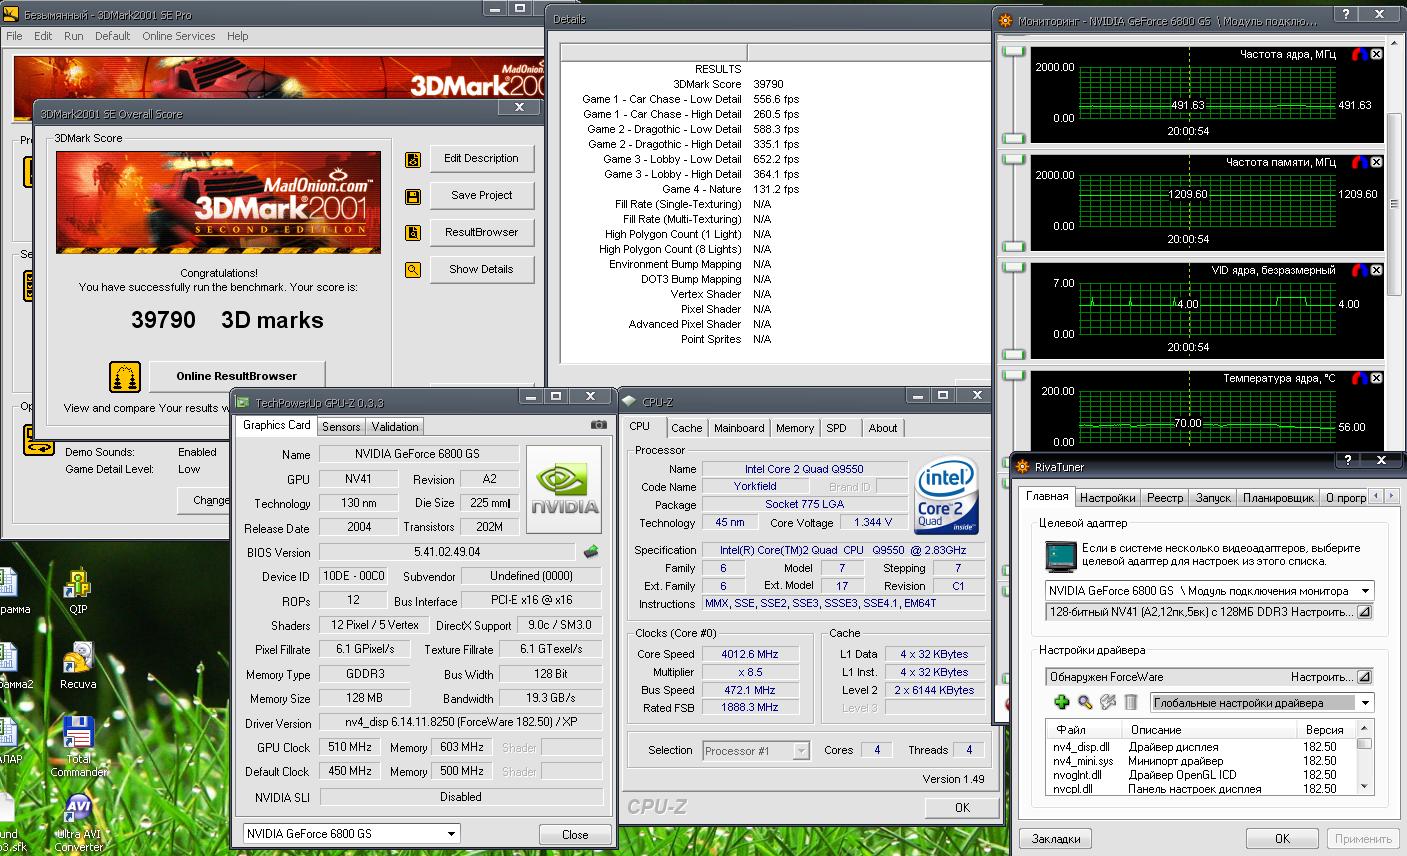The image size is (1407, 856).
Task: Select nv4_disp.dll row in RivaTuner file list
Action: tap(1200, 747)
